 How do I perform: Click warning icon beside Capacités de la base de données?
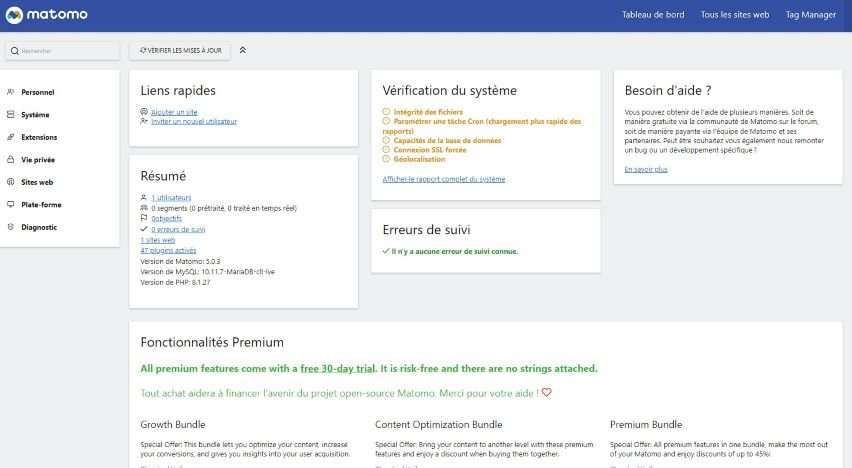click(x=386, y=140)
